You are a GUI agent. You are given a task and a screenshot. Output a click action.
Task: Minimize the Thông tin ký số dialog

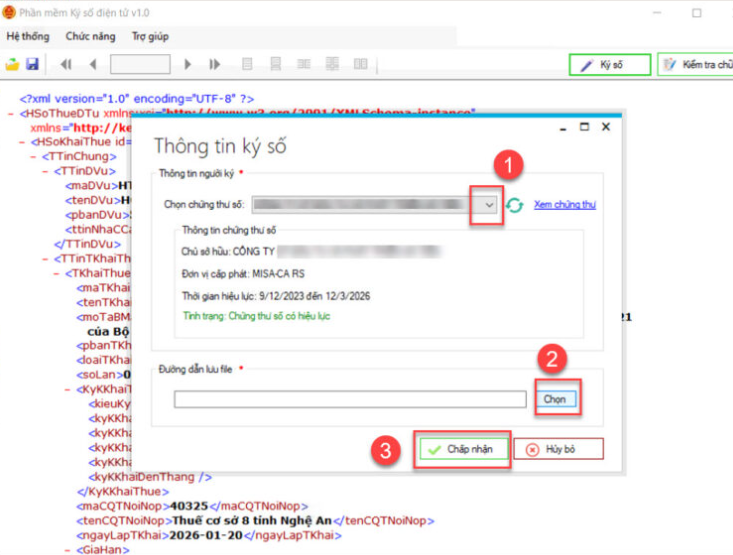[563, 127]
